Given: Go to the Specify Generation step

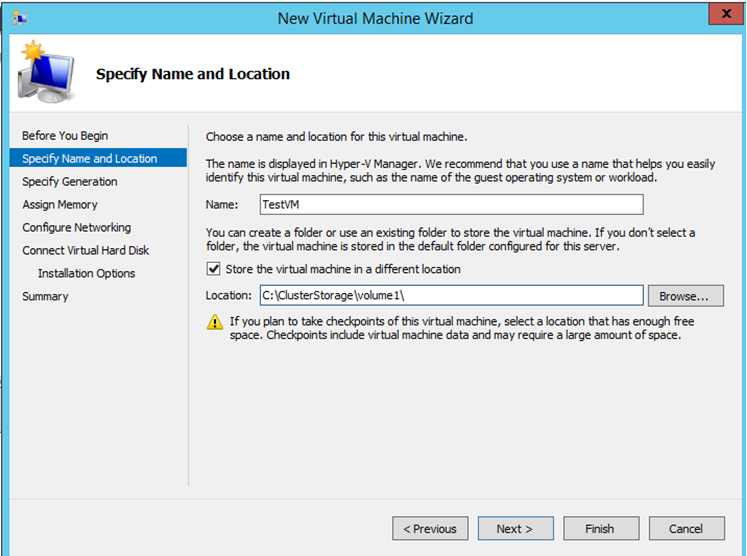Looking at the screenshot, I should coord(70,182).
